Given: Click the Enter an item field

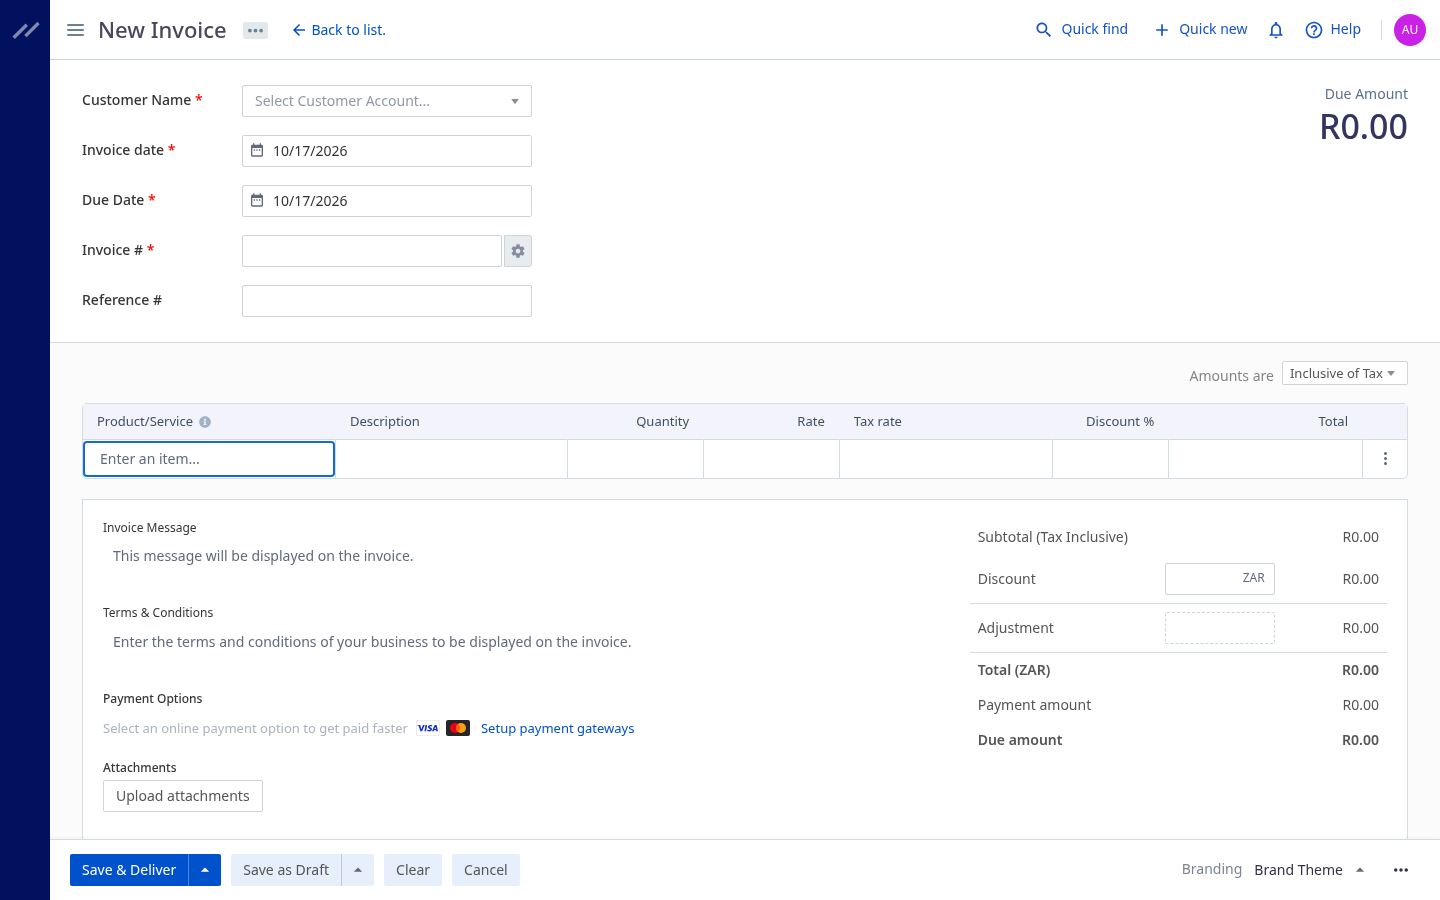Looking at the screenshot, I should tap(209, 459).
